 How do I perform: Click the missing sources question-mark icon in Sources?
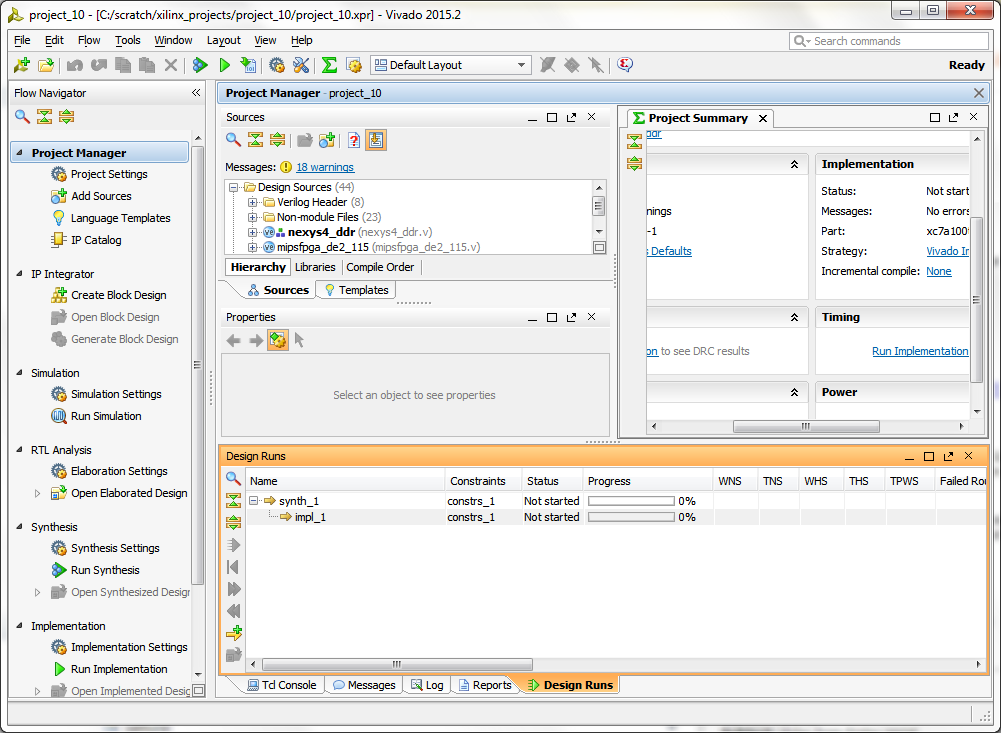coord(354,140)
